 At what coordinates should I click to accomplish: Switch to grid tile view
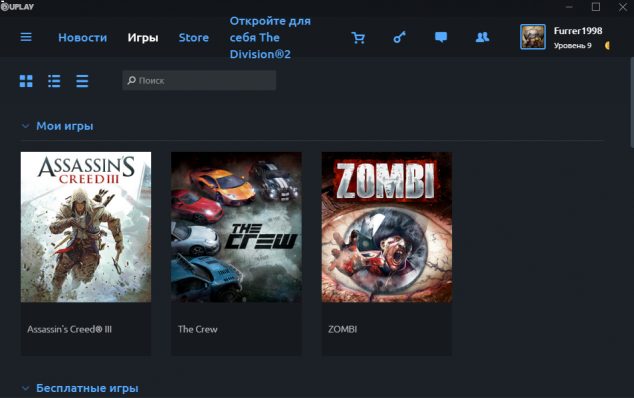[26, 81]
